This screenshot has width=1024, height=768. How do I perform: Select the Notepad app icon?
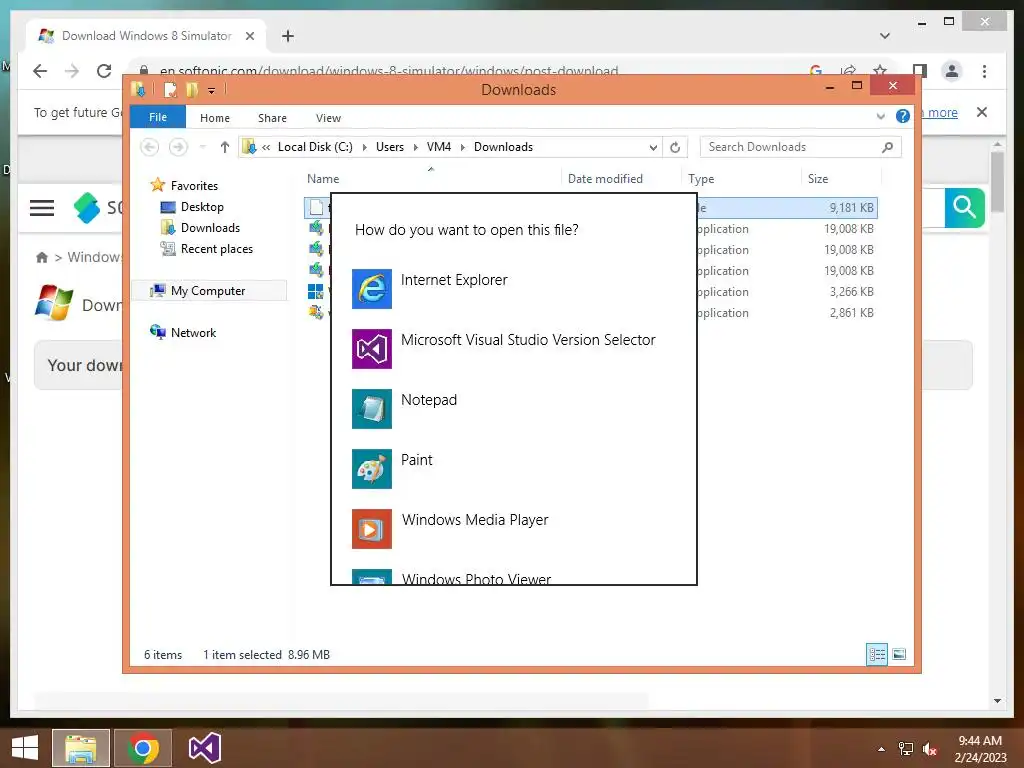(x=372, y=409)
